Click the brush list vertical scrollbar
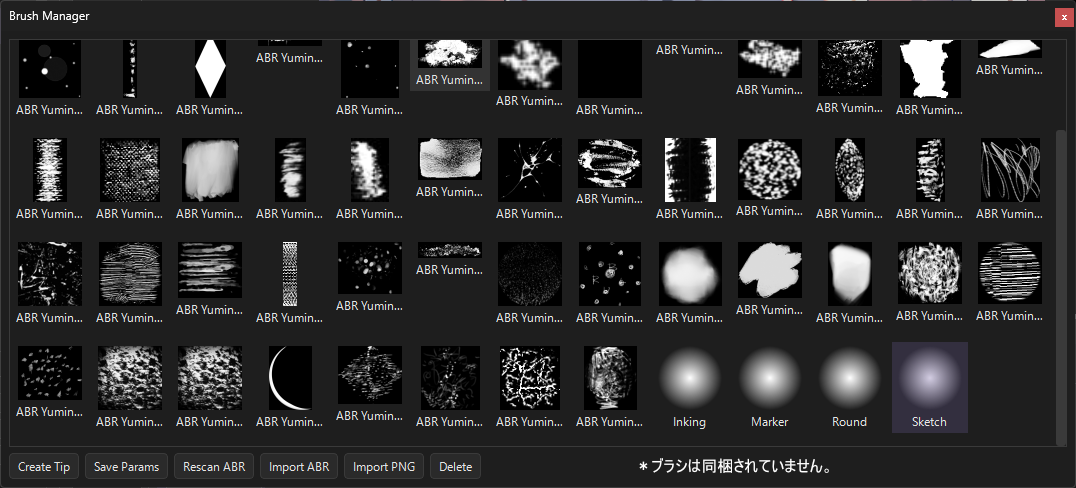This screenshot has height=488, width=1076. tap(1061, 287)
